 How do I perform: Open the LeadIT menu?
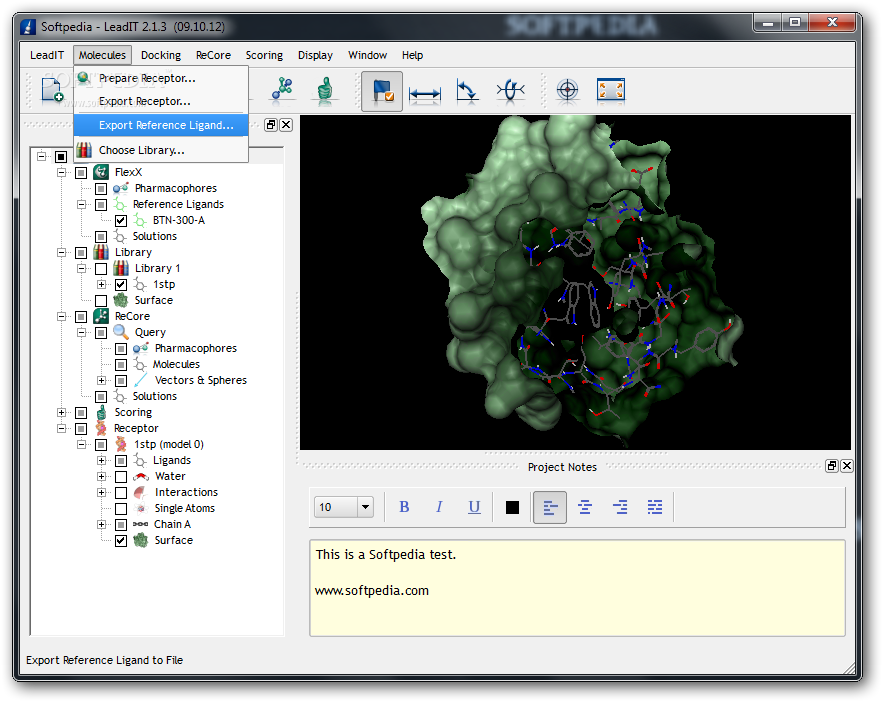47,55
